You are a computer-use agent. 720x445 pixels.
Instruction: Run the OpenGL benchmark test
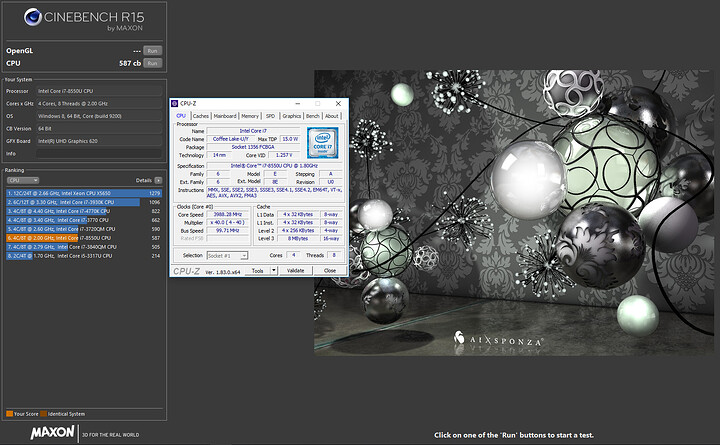[x=152, y=51]
